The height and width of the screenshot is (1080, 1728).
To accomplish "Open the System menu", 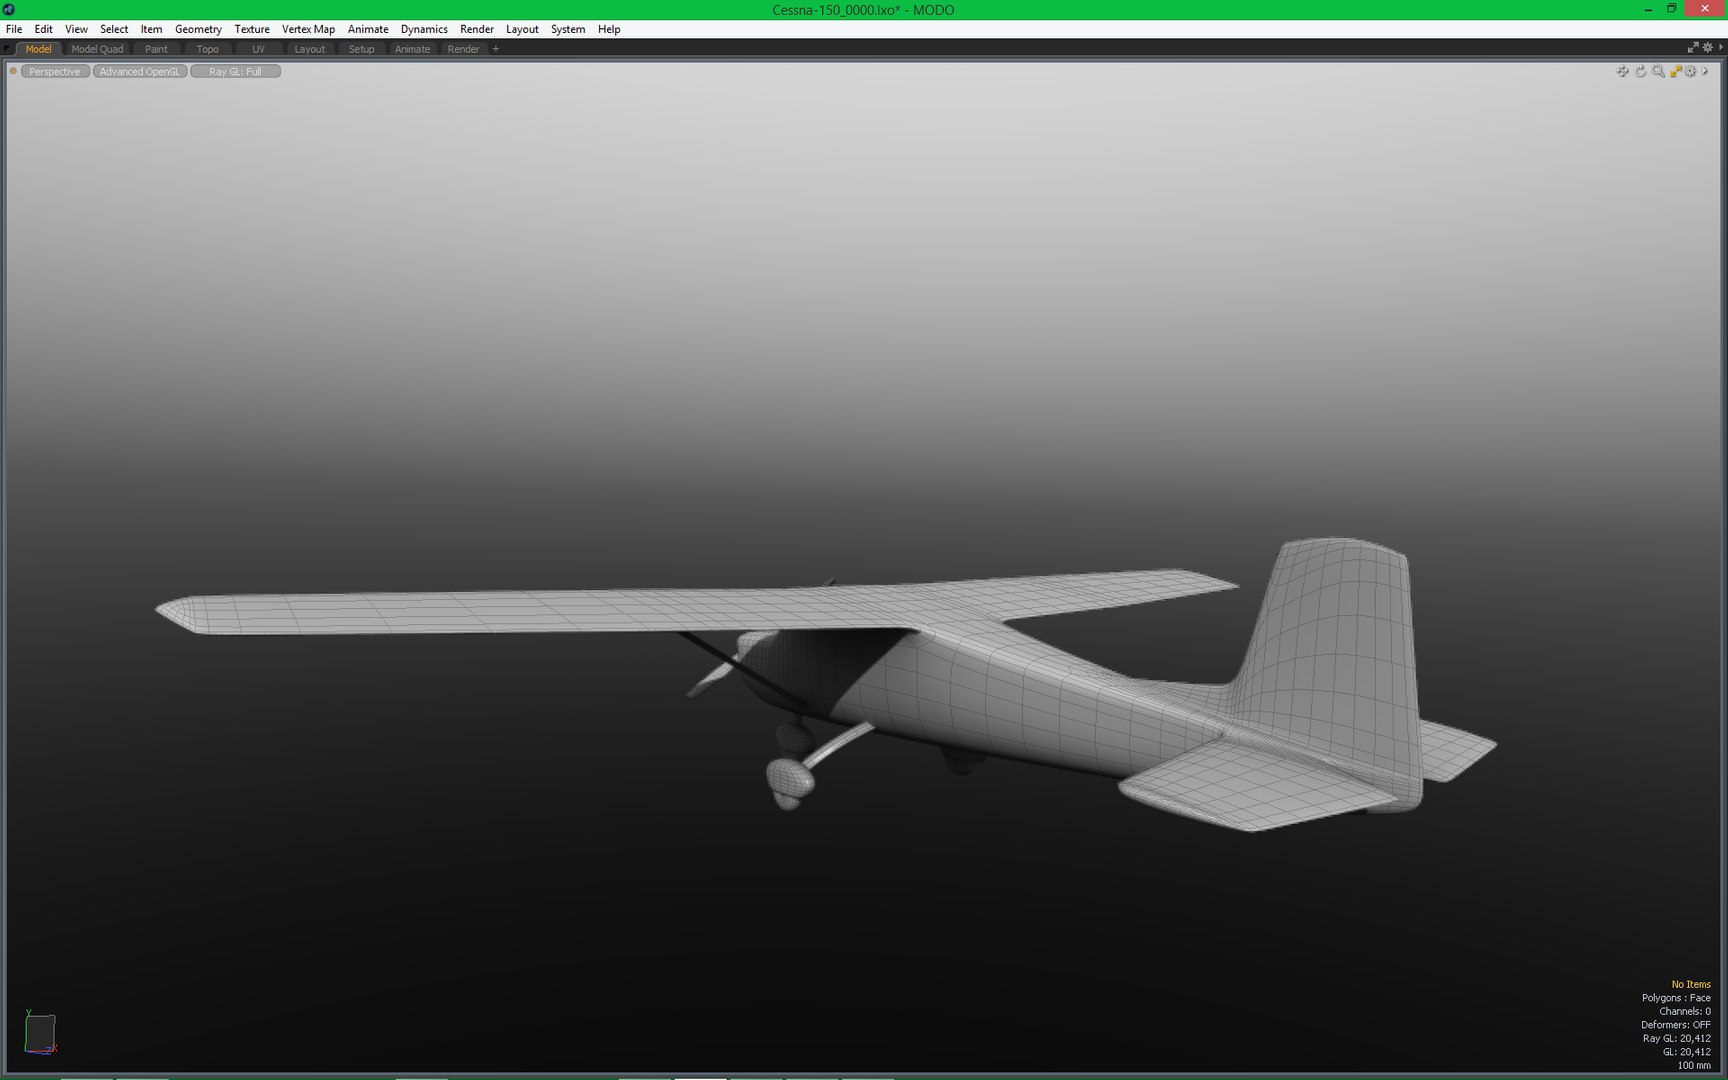I will [x=568, y=29].
